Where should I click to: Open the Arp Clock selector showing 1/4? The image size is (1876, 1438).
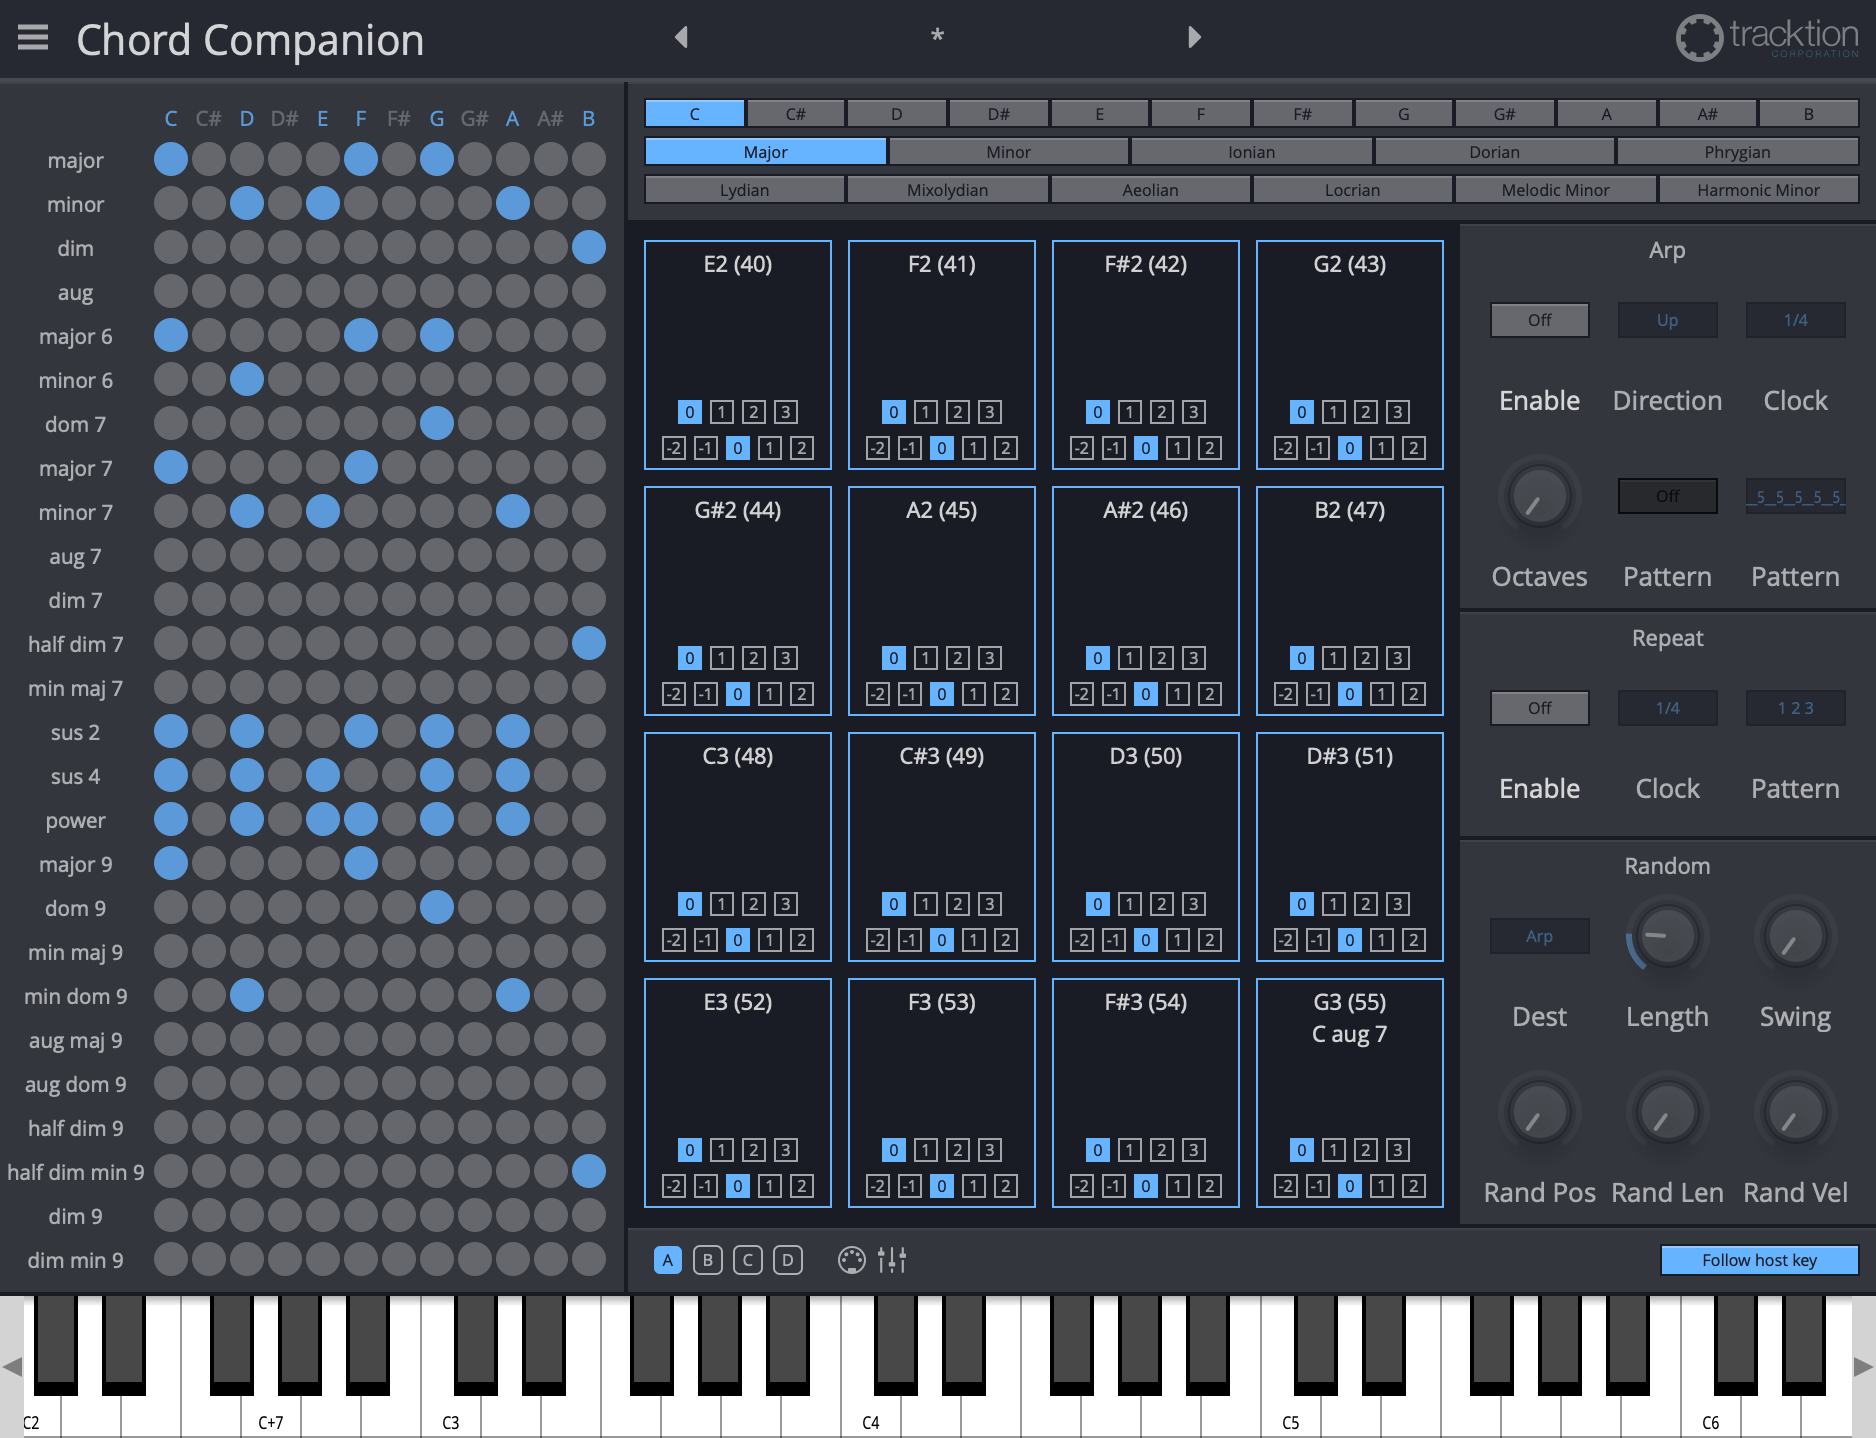coord(1795,320)
